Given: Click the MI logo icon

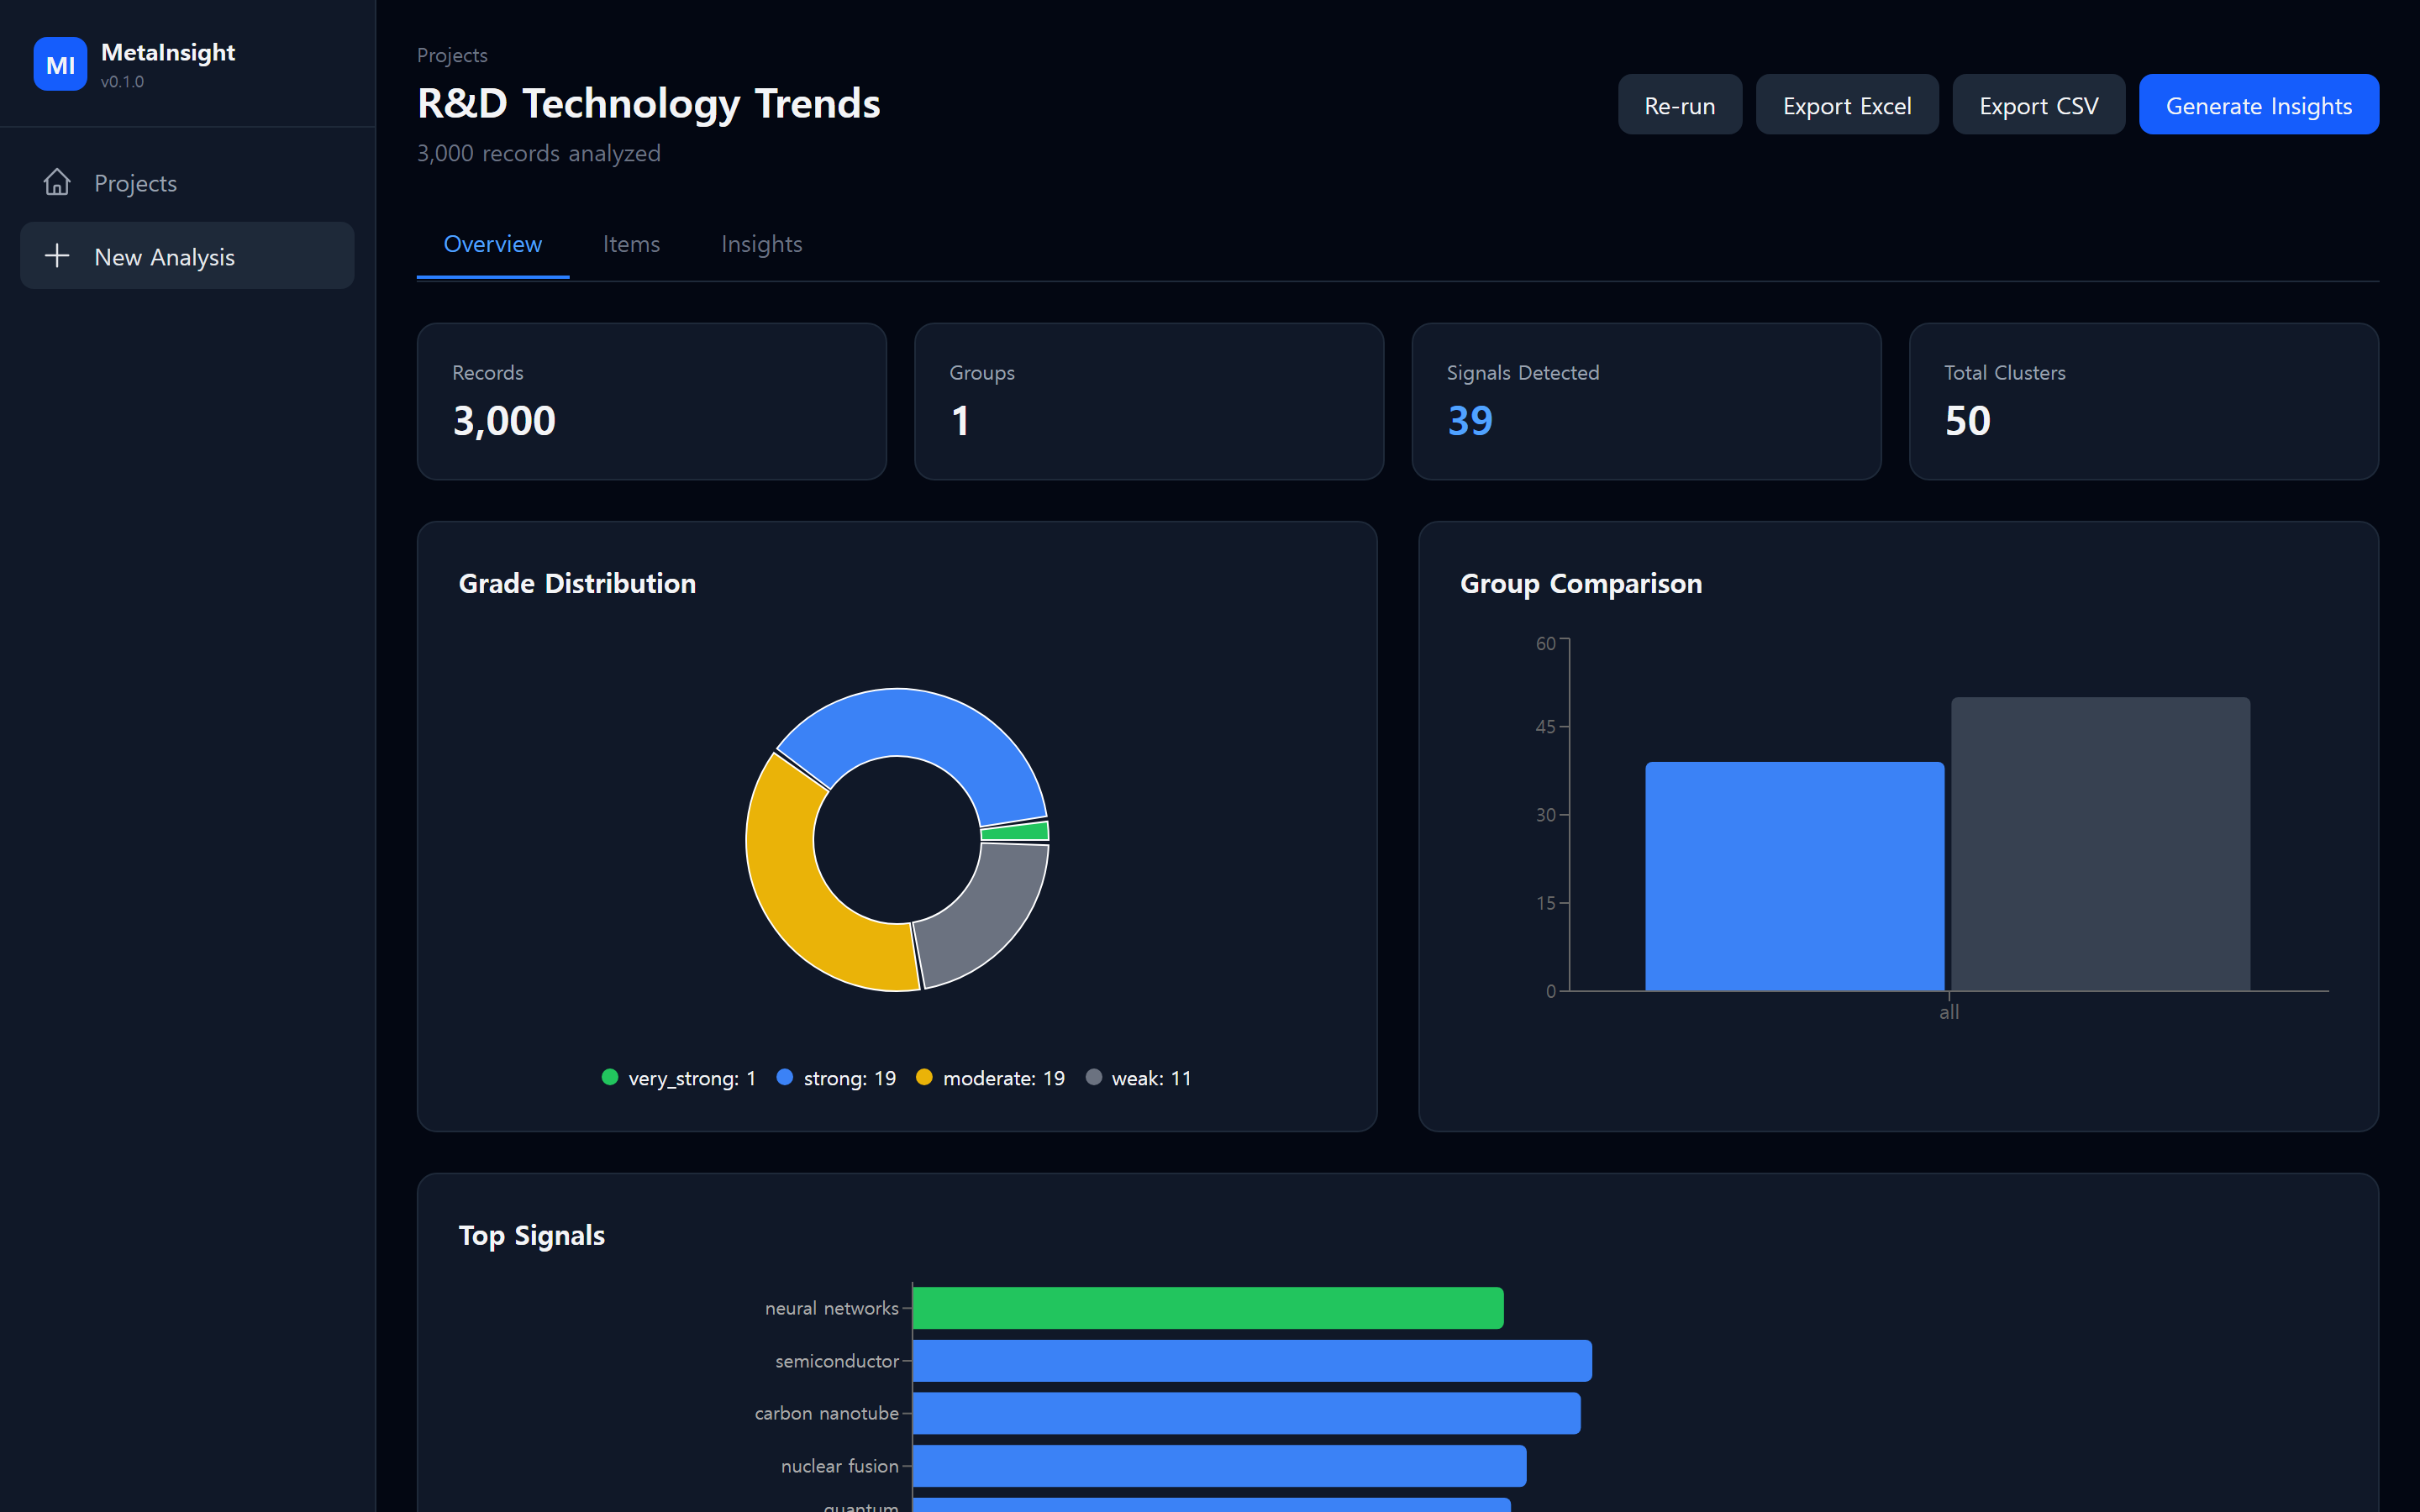Looking at the screenshot, I should (60, 64).
